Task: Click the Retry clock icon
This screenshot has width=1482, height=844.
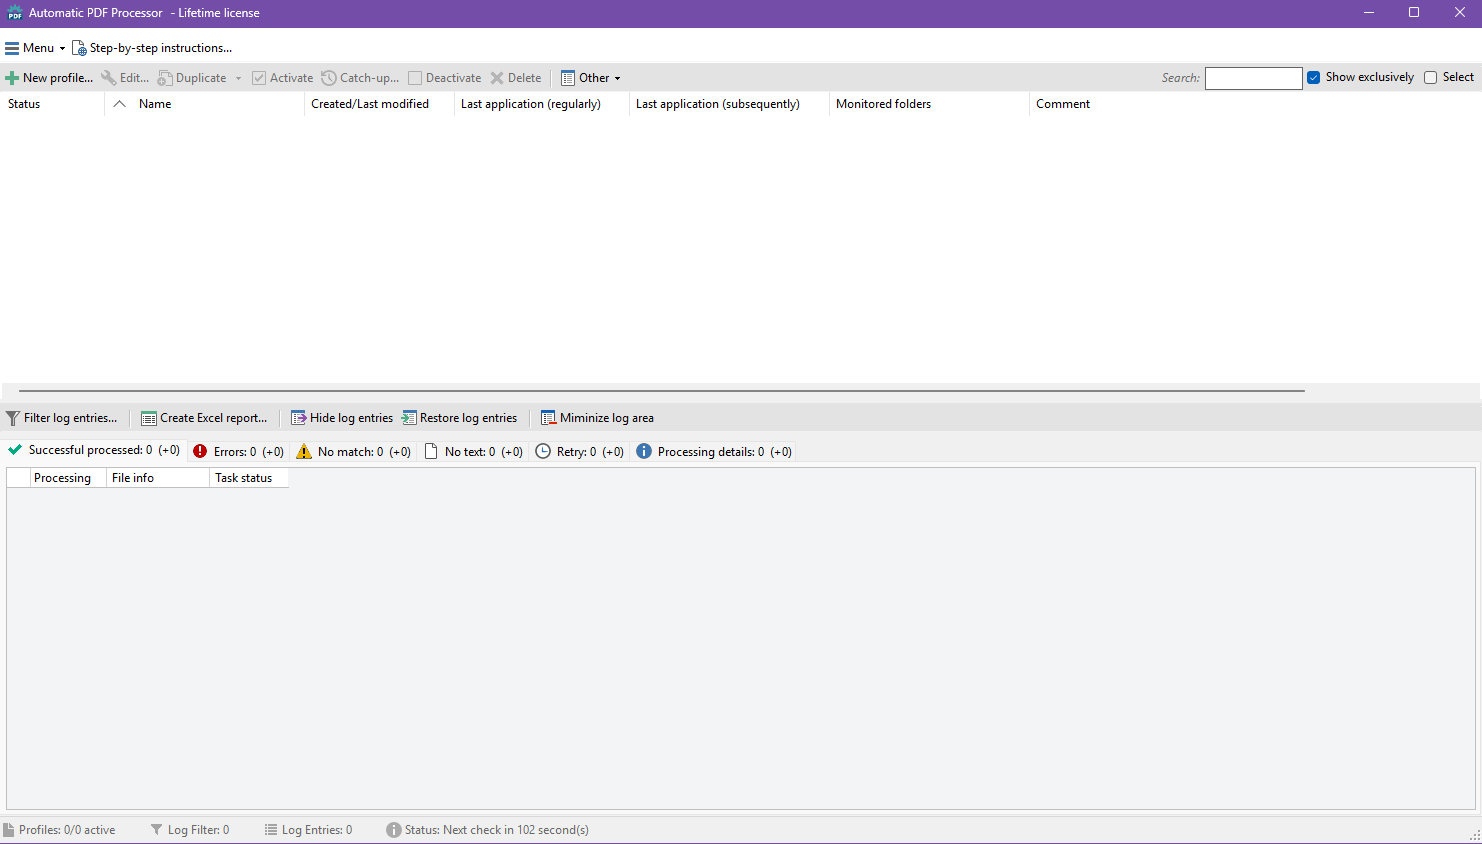Action: click(x=543, y=451)
